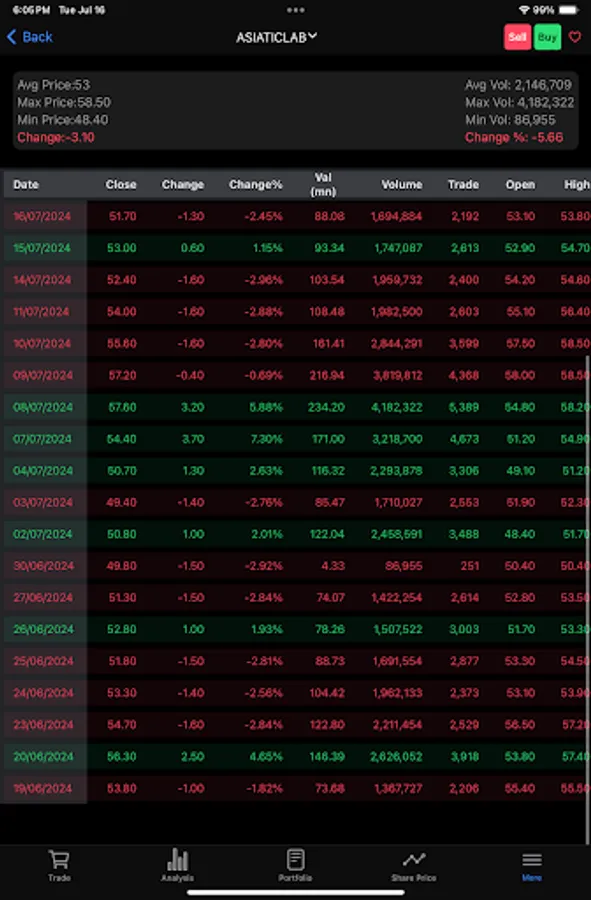Open the More menu tab
The height and width of the screenshot is (900, 591).
pyautogui.click(x=531, y=866)
